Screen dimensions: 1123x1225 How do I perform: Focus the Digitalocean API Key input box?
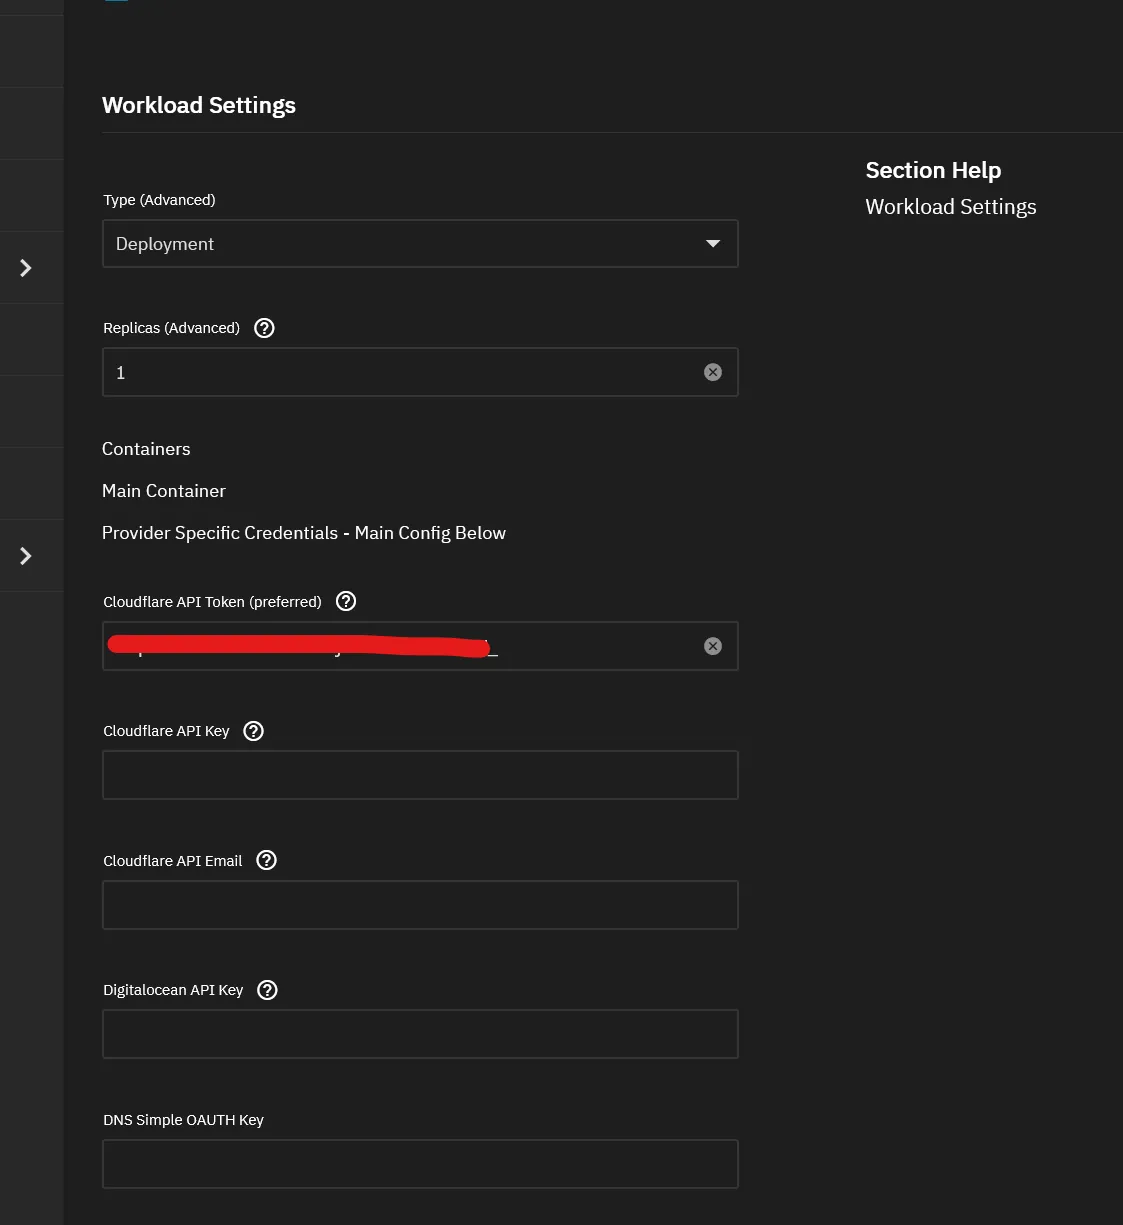coord(420,1034)
